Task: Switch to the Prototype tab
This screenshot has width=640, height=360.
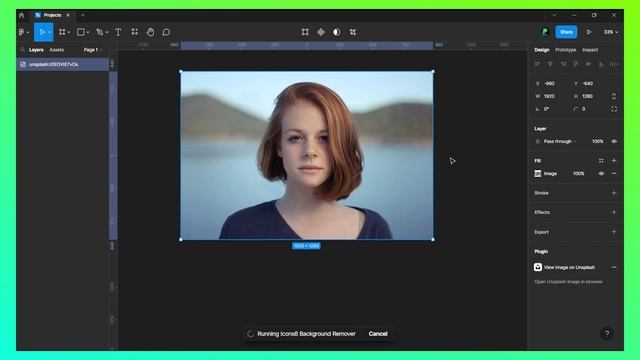Action: [565, 50]
